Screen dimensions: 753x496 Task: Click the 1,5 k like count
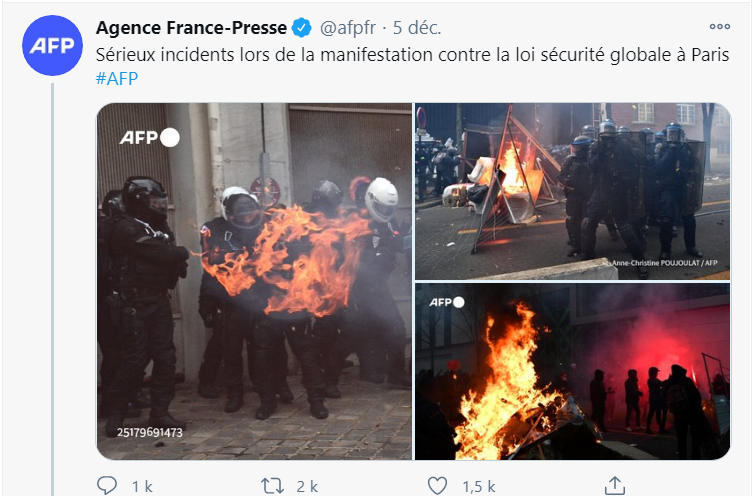coord(479,487)
